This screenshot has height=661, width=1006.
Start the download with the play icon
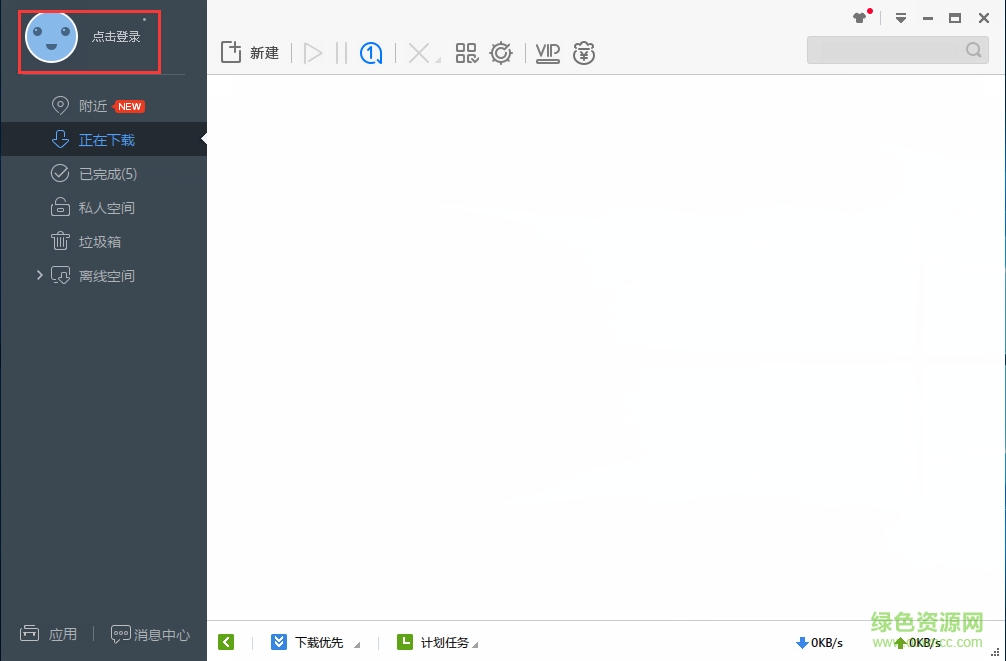tap(313, 53)
